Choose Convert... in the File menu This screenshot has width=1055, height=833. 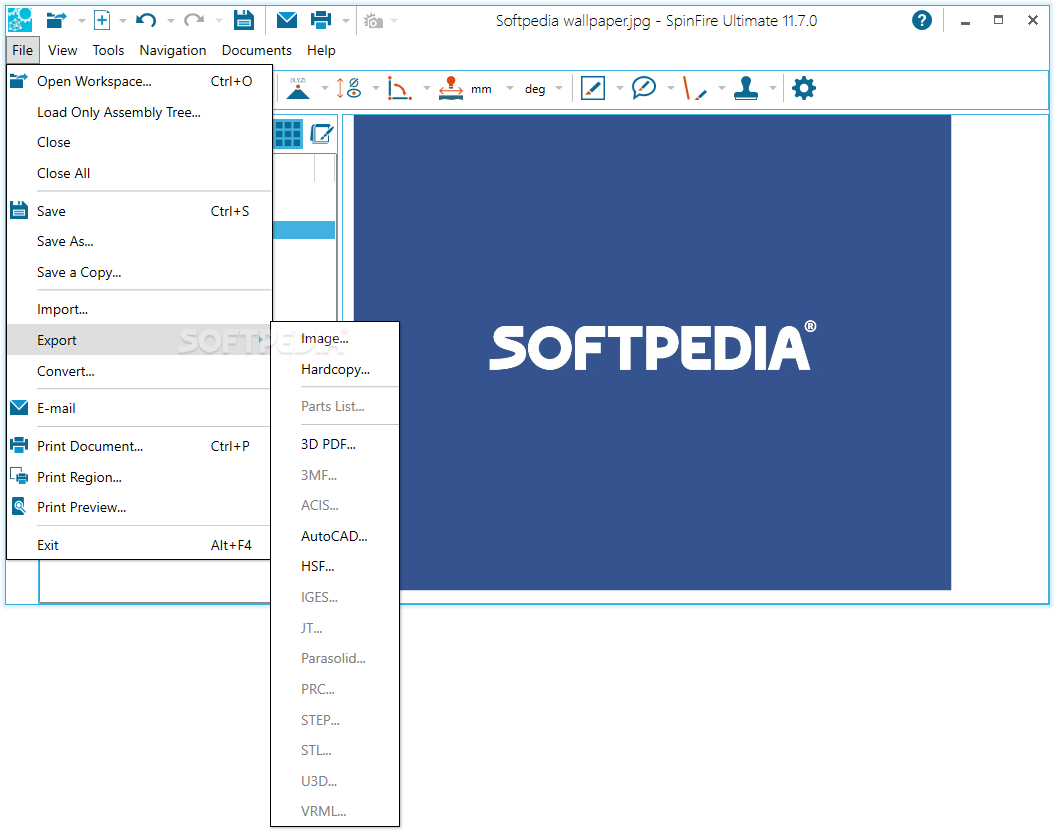pos(139,371)
